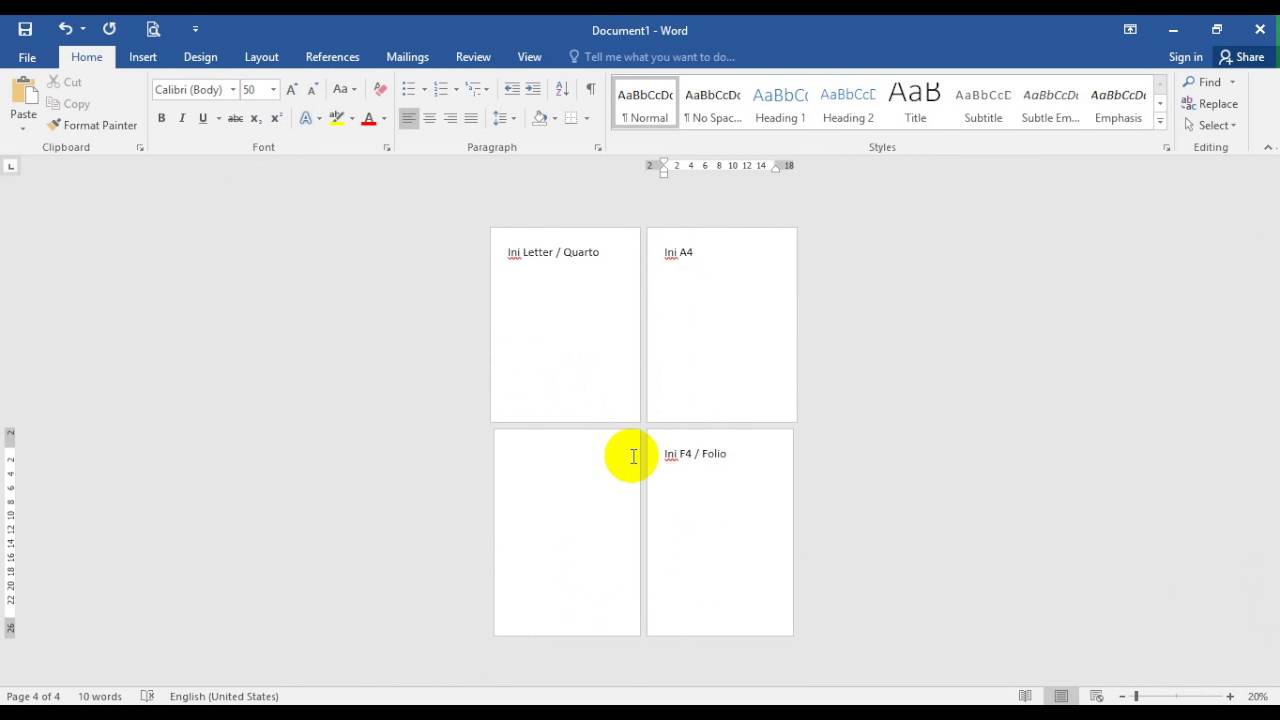Switch to the Insert tab
This screenshot has width=1280, height=720.
coord(143,57)
